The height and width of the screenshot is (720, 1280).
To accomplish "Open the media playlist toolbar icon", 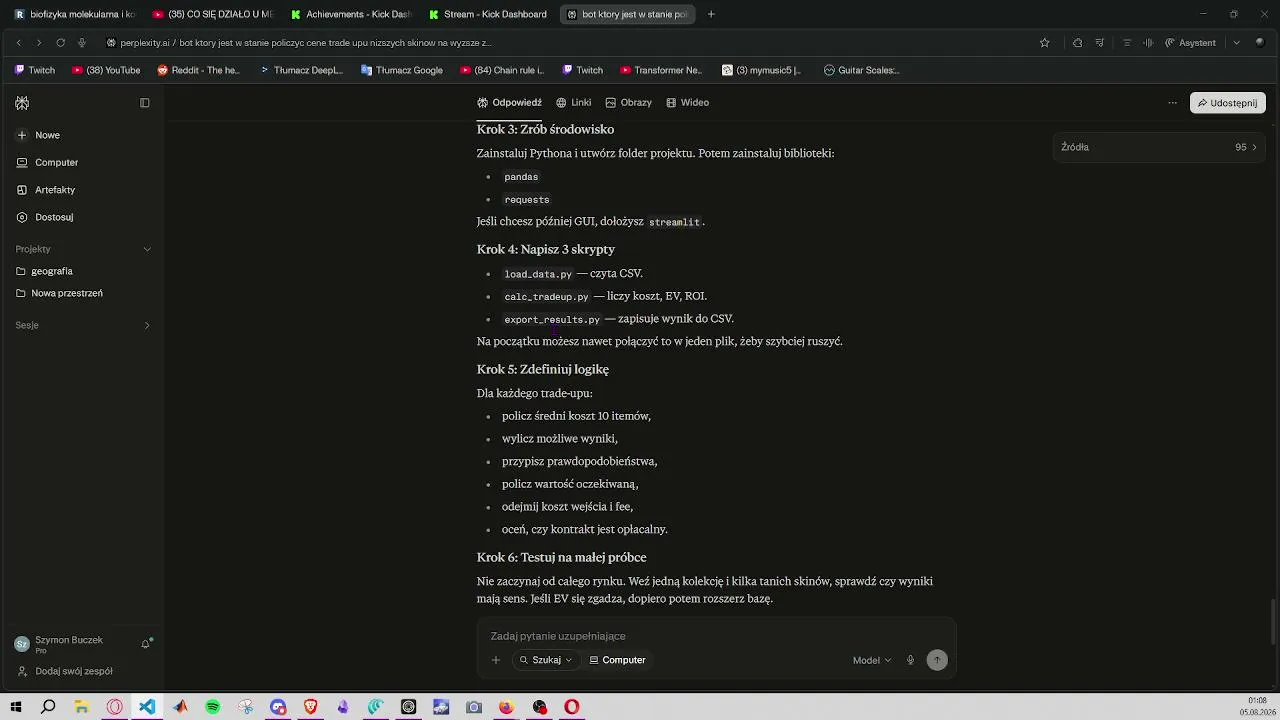I will (1100, 43).
